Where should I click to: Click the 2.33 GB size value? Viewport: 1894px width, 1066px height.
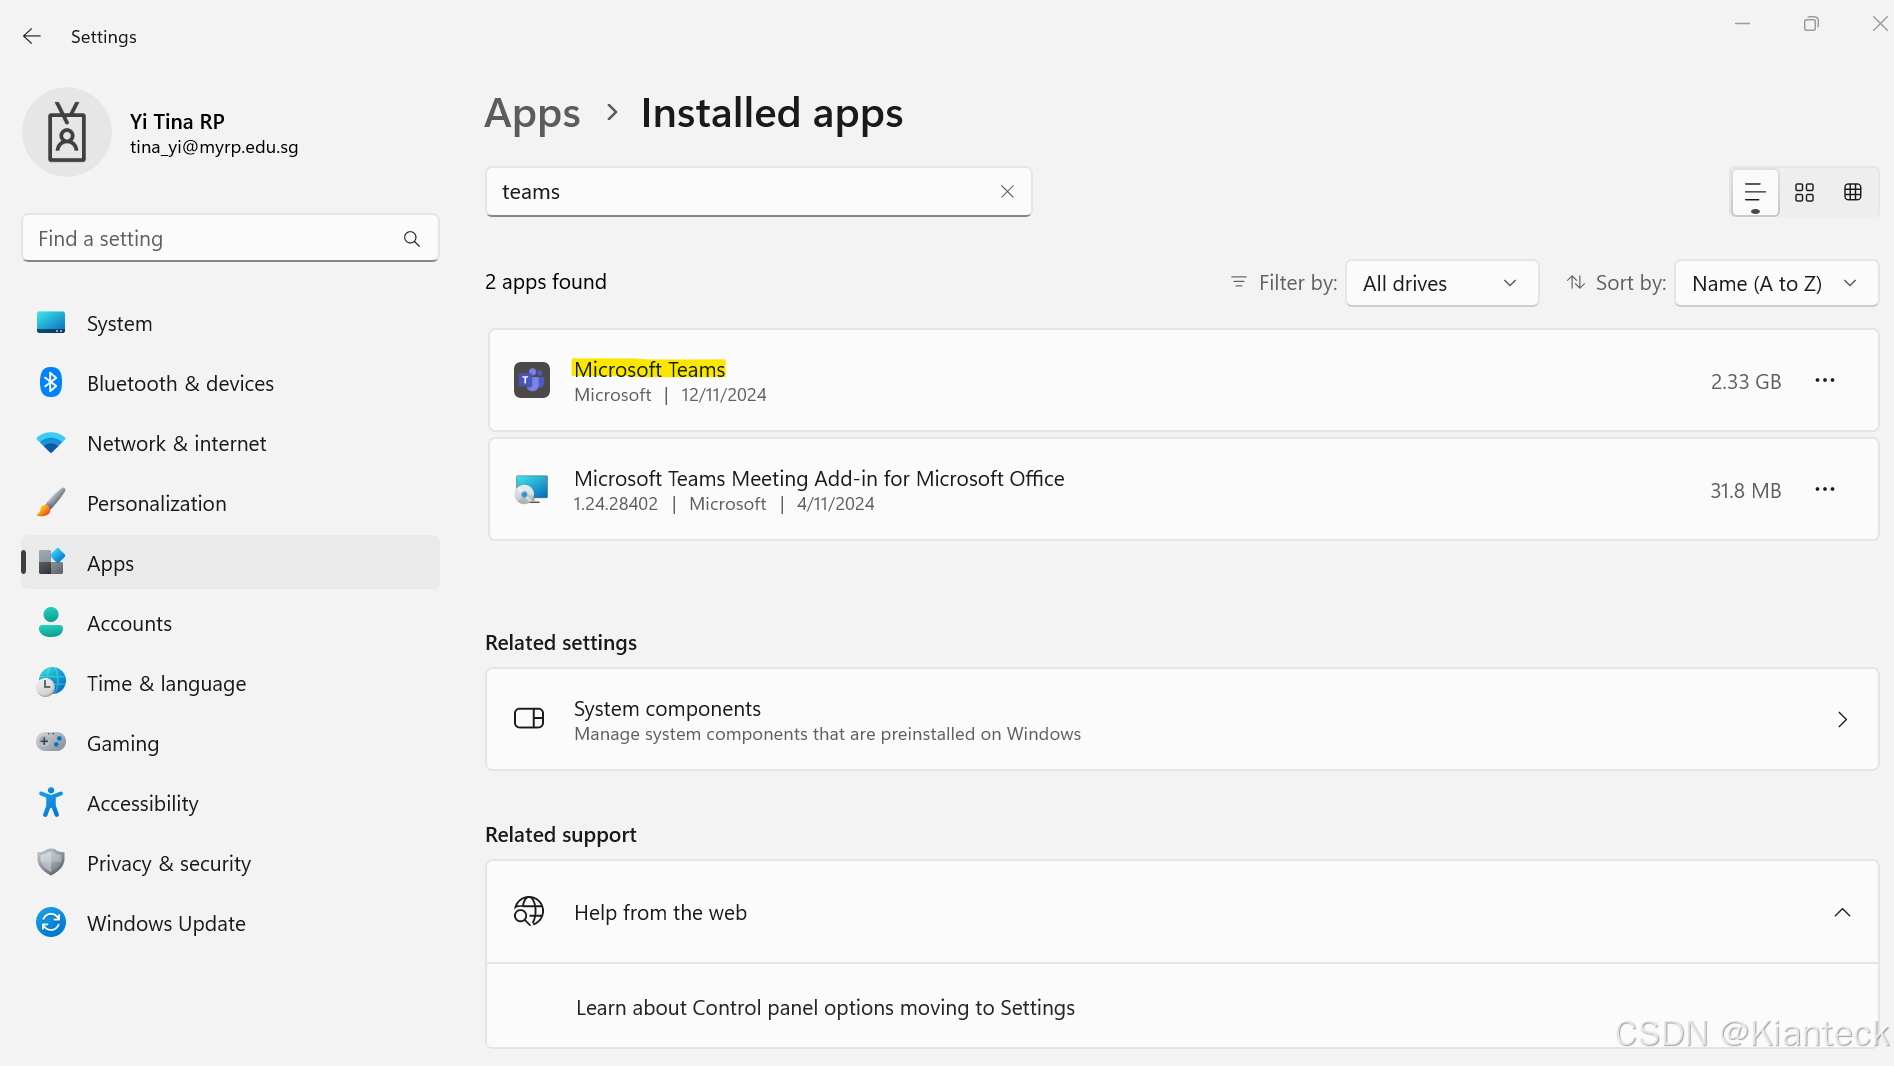(1746, 381)
